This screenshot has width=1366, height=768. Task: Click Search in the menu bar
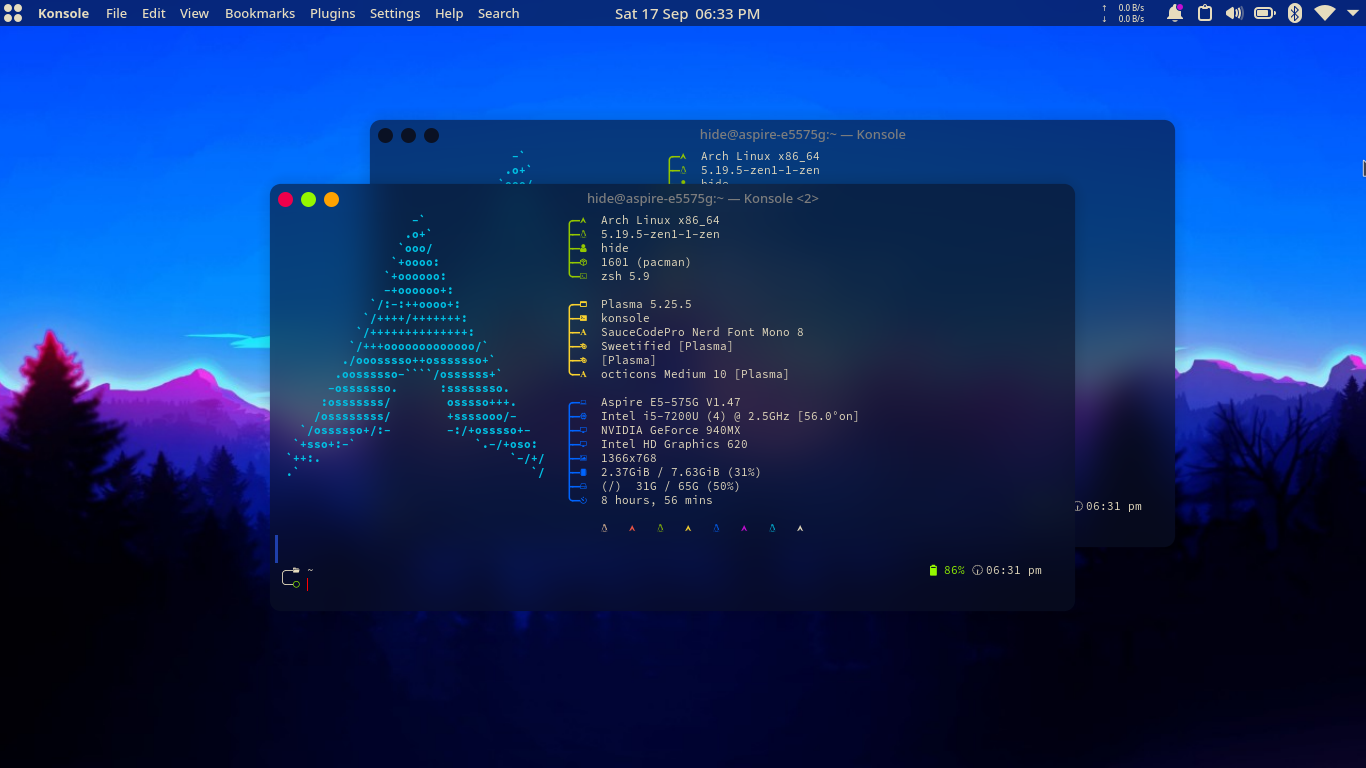pyautogui.click(x=498, y=13)
